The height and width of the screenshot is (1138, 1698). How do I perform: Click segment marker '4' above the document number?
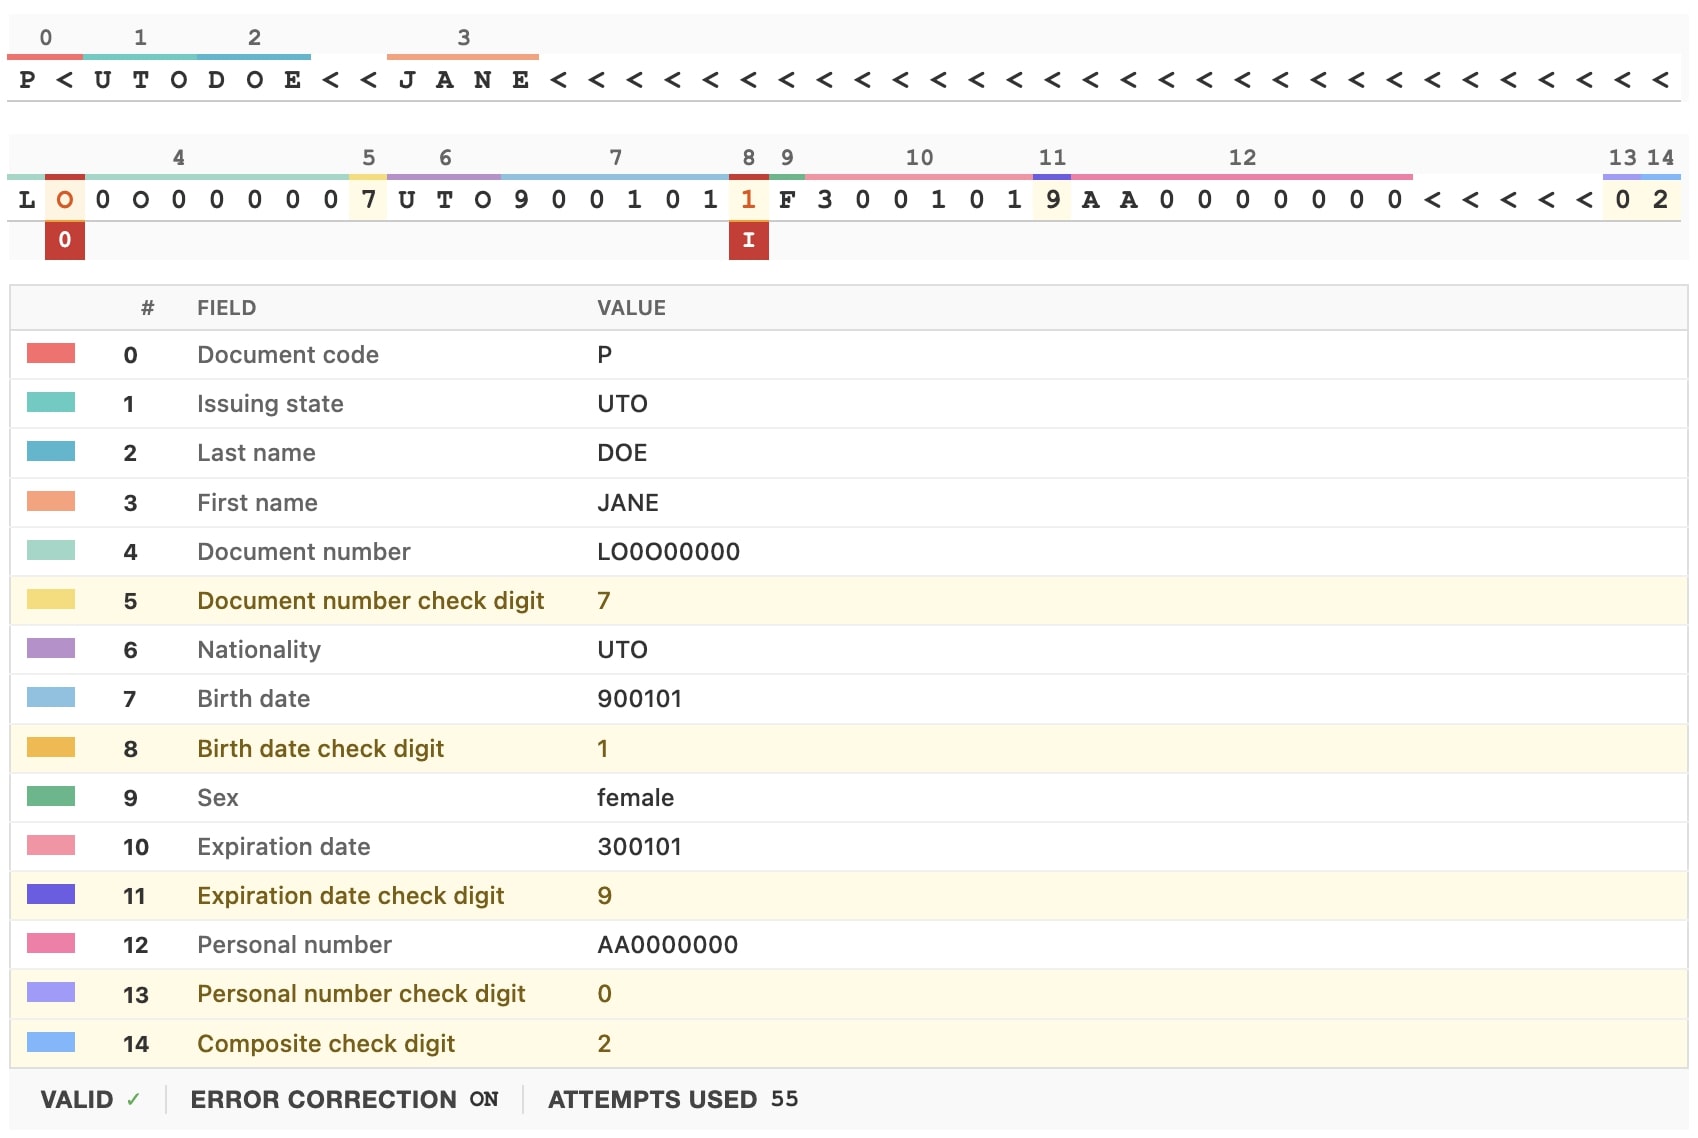[178, 157]
